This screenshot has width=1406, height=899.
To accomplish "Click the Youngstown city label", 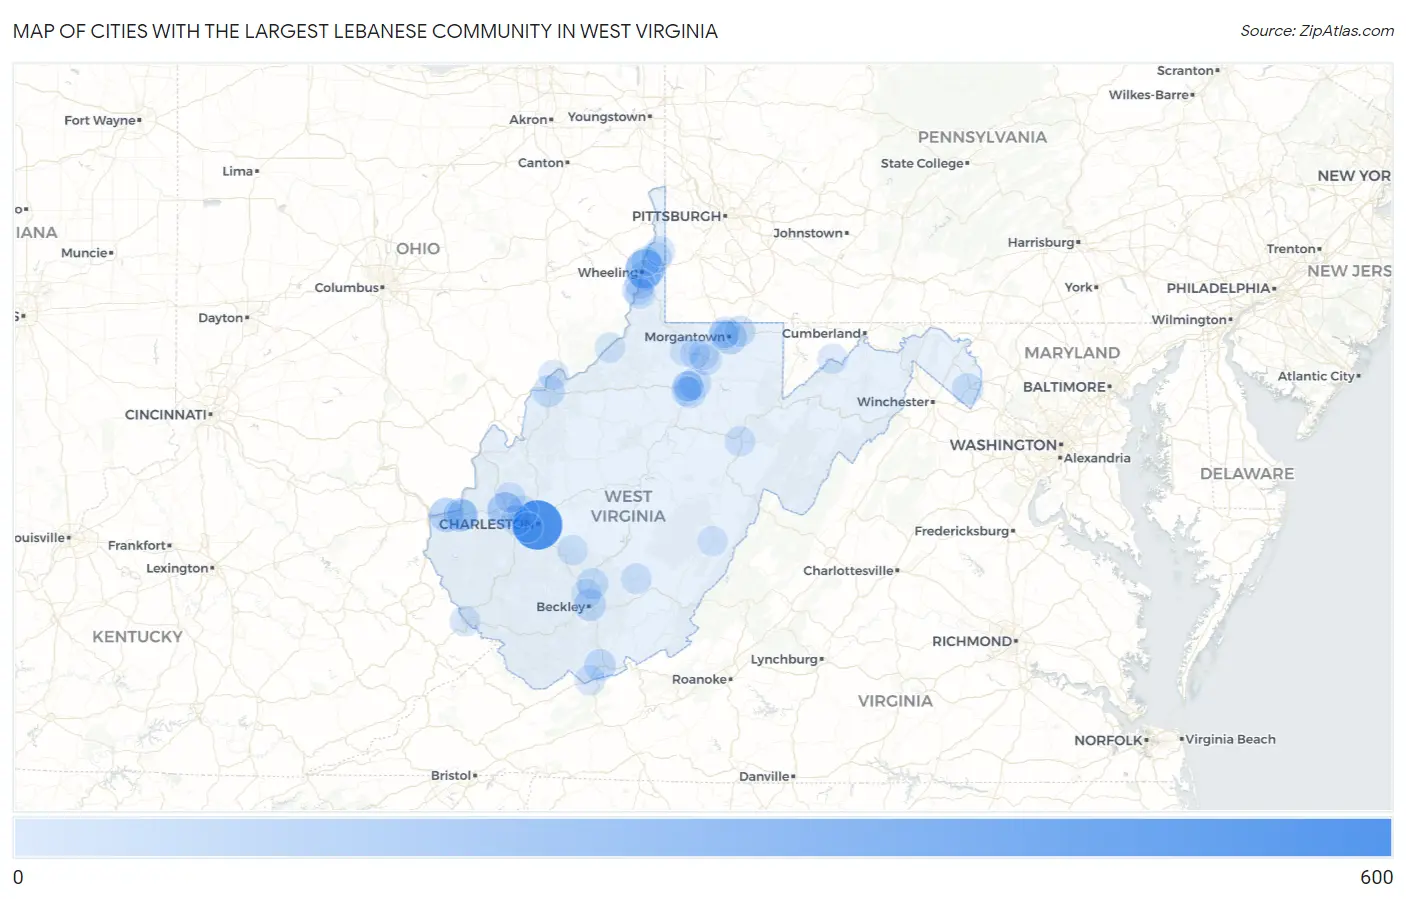I will tap(607, 117).
